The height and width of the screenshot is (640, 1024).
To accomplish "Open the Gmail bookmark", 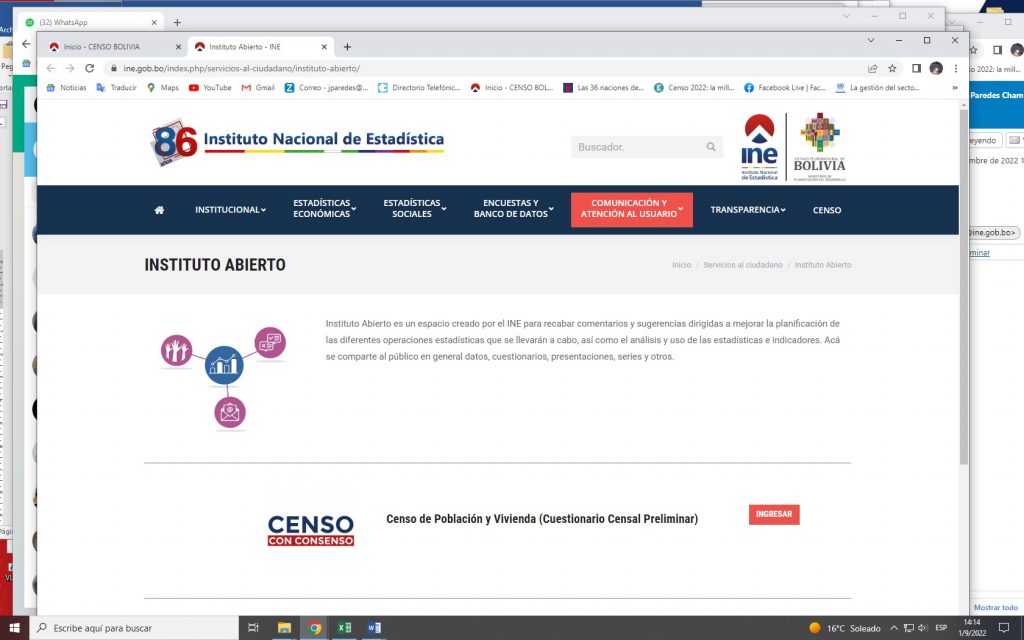I will pyautogui.click(x=258, y=88).
